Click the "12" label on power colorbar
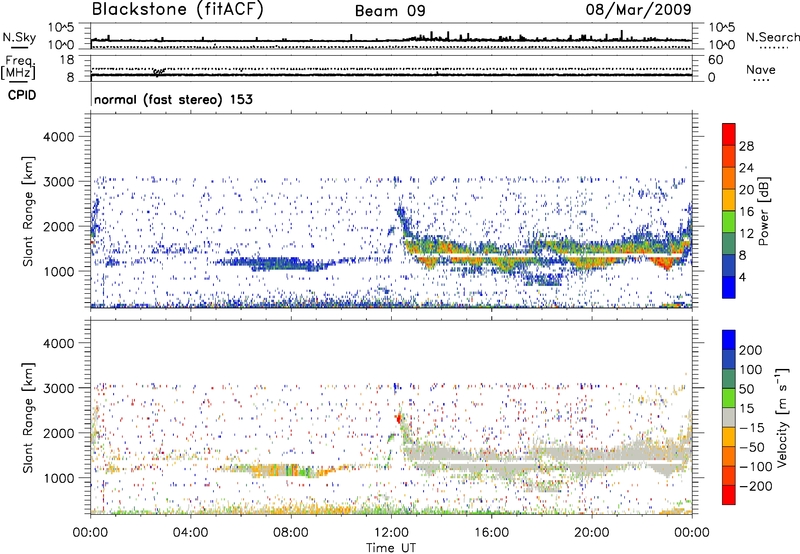 tap(746, 234)
